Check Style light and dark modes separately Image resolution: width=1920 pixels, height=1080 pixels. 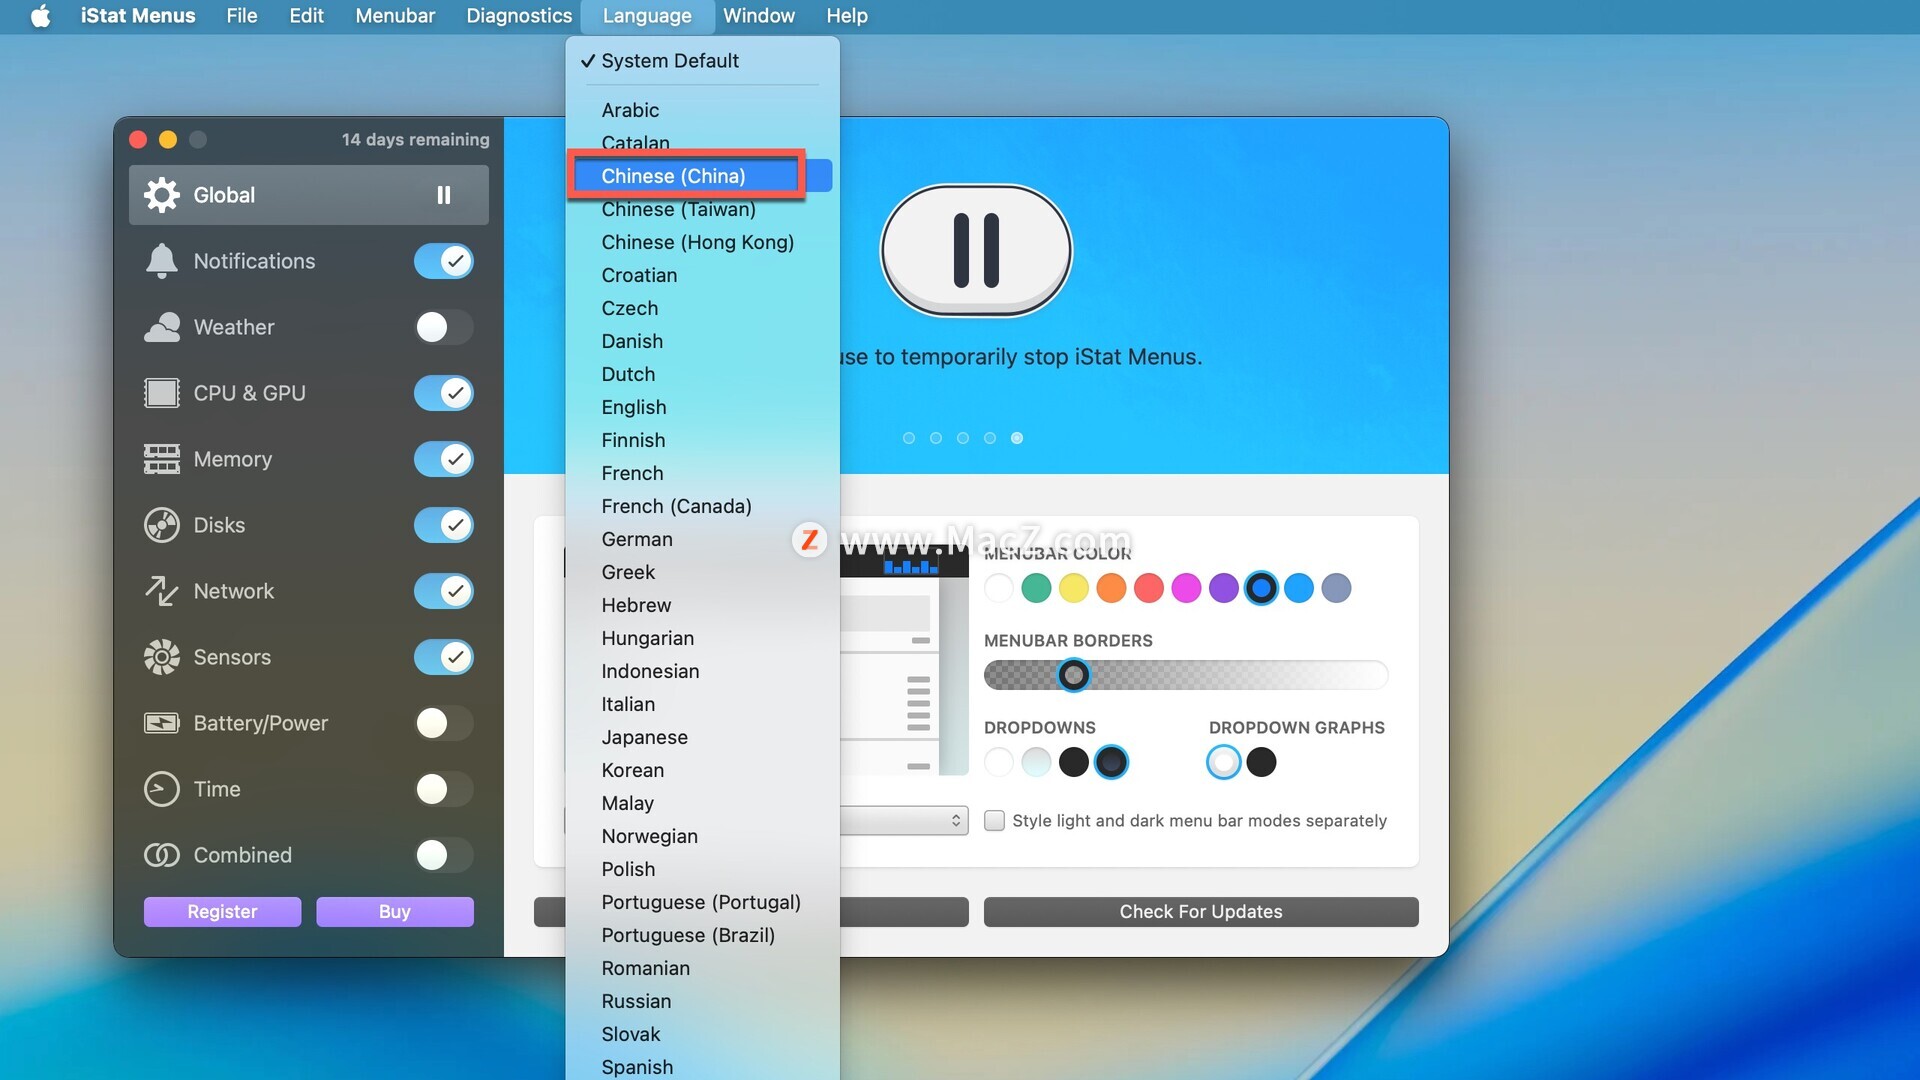[994, 820]
